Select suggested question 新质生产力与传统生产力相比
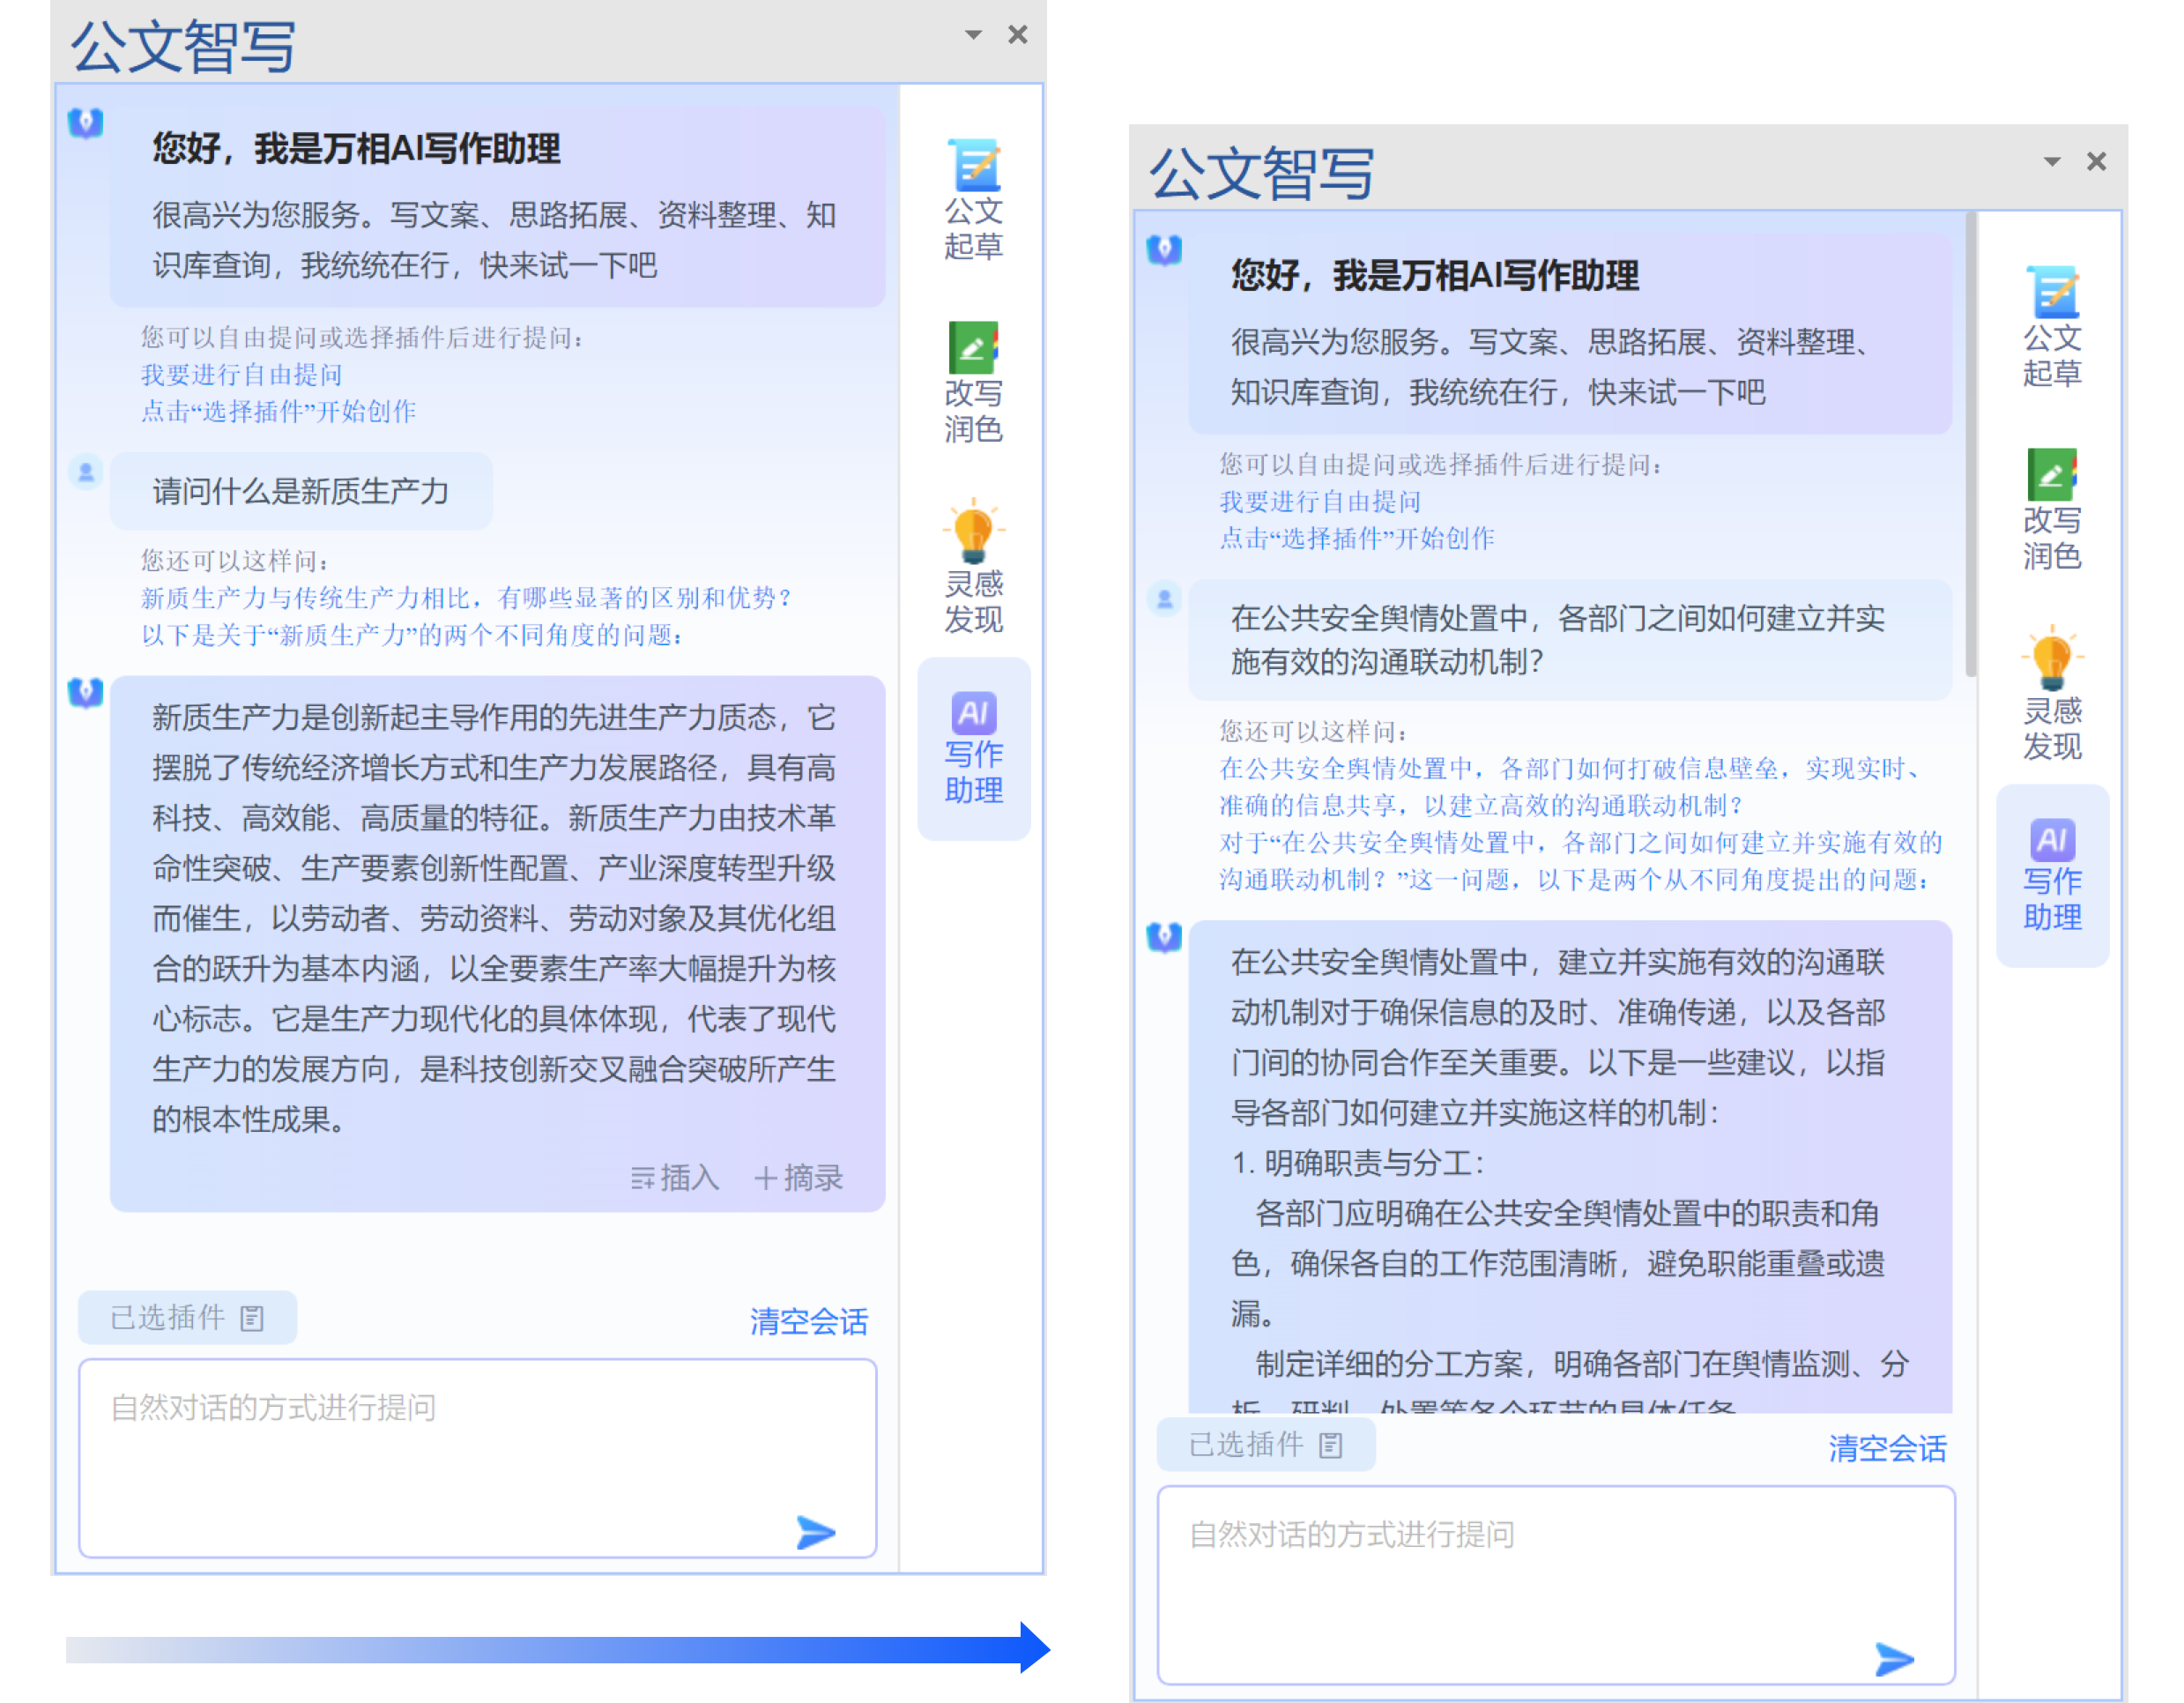The height and width of the screenshot is (1703, 2184). (x=466, y=598)
